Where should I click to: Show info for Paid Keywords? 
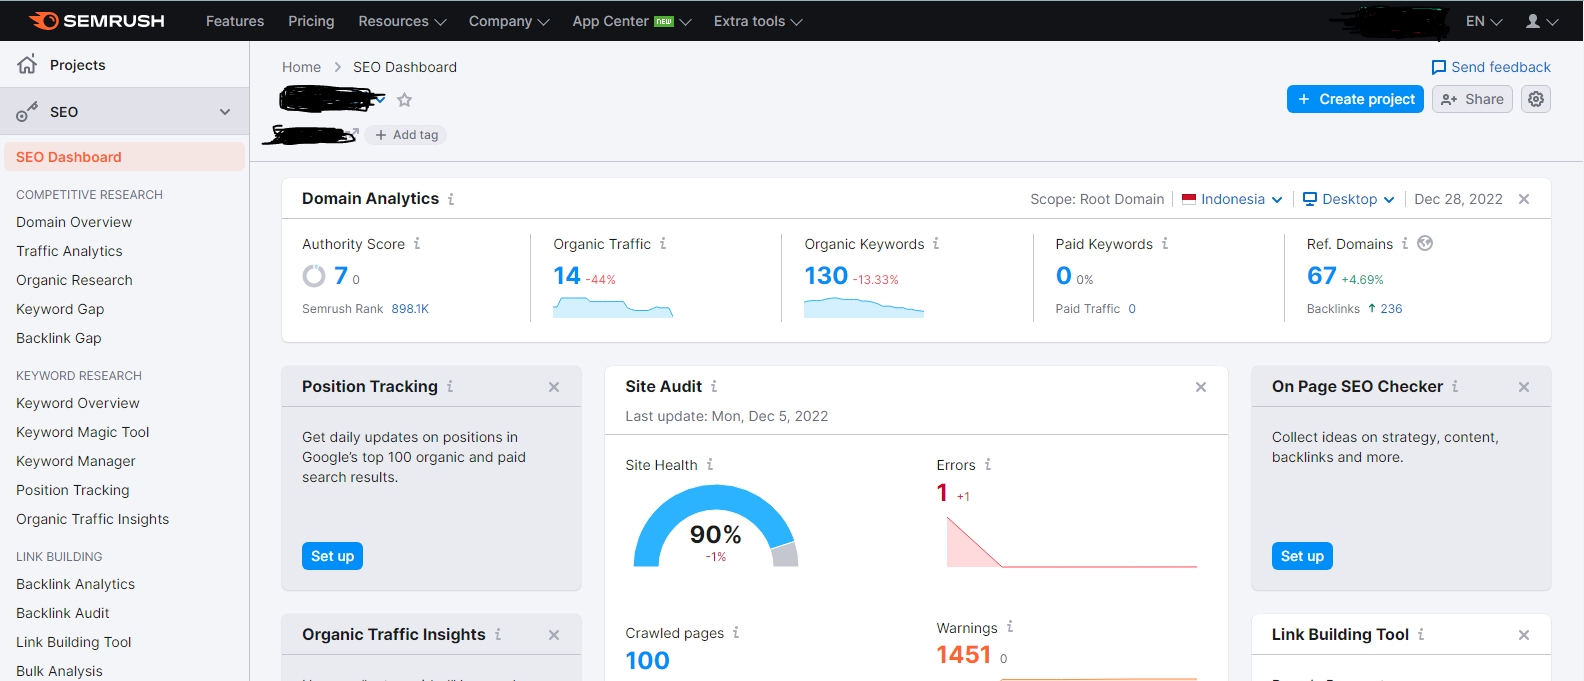[x=1165, y=244]
